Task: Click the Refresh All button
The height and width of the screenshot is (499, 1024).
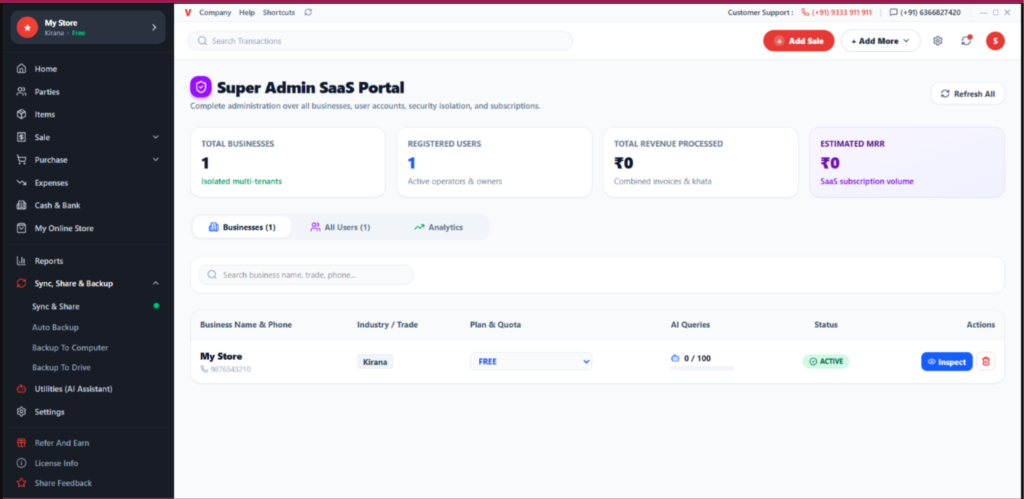Action: tap(968, 94)
